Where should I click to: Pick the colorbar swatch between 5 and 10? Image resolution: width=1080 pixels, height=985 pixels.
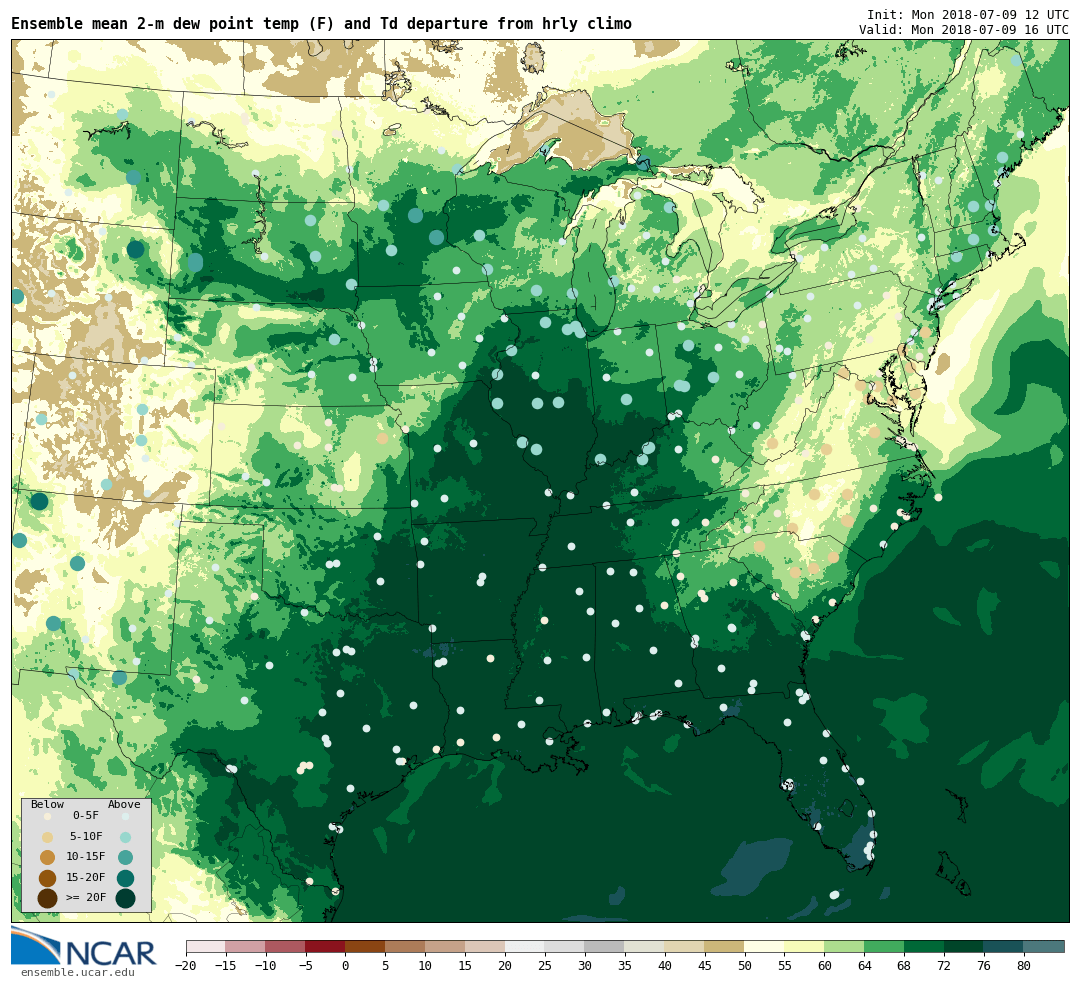coord(406,946)
